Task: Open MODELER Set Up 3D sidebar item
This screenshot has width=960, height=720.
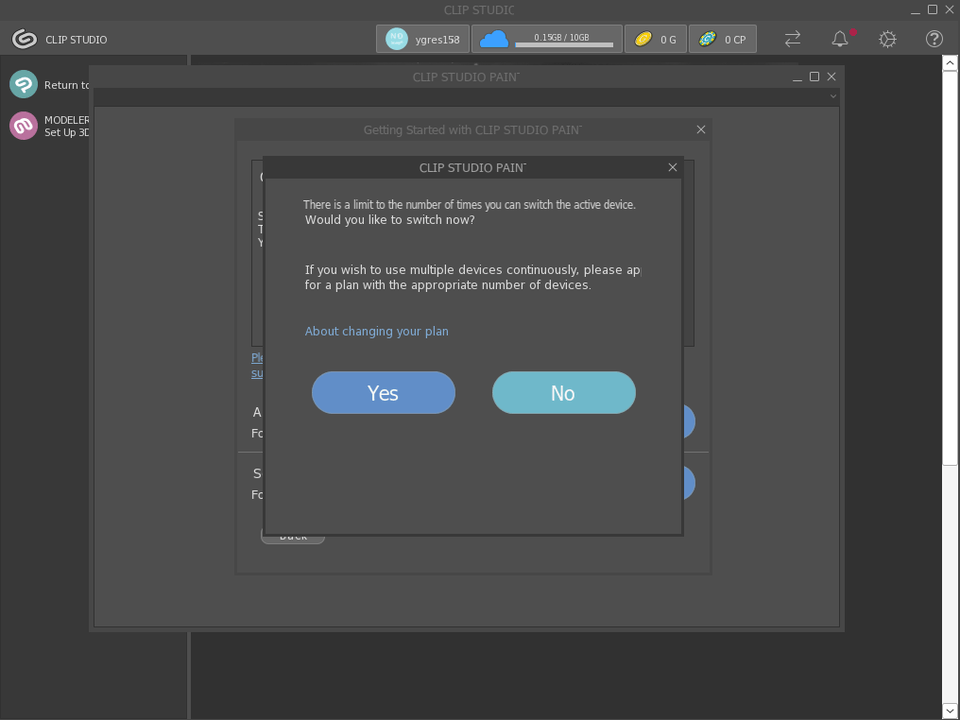Action: (49, 126)
